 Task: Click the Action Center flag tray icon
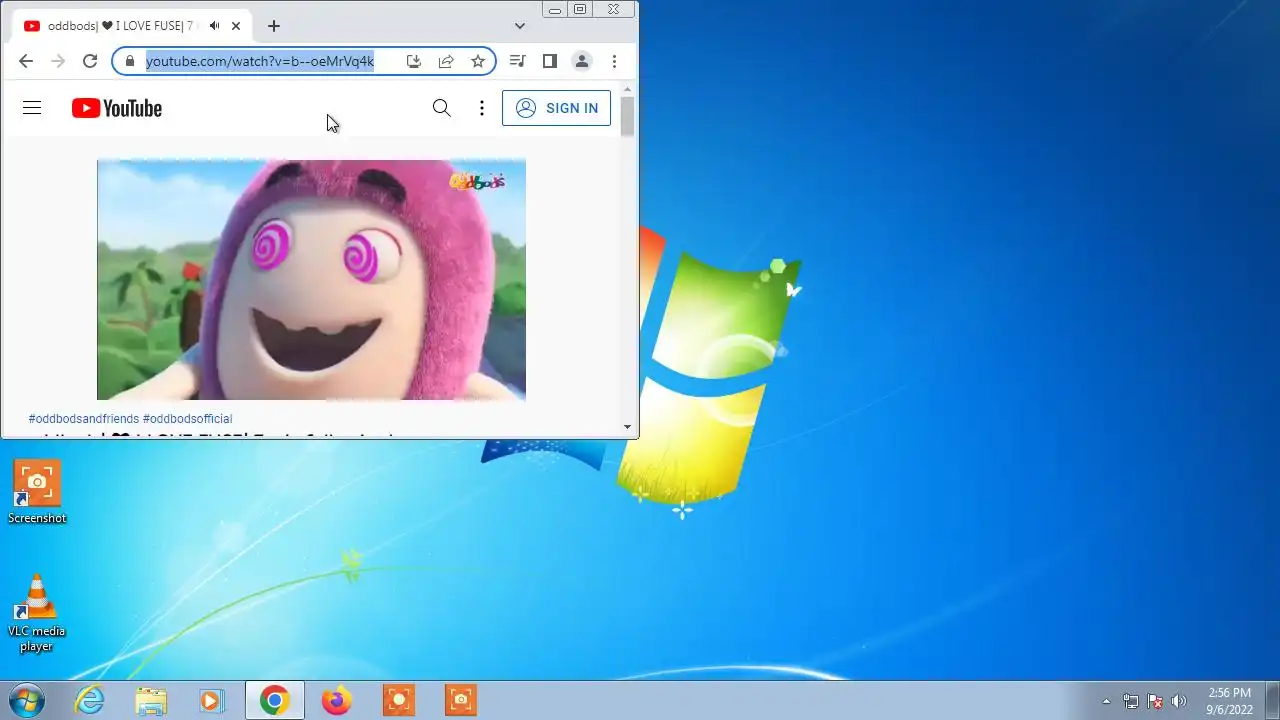(x=1155, y=701)
